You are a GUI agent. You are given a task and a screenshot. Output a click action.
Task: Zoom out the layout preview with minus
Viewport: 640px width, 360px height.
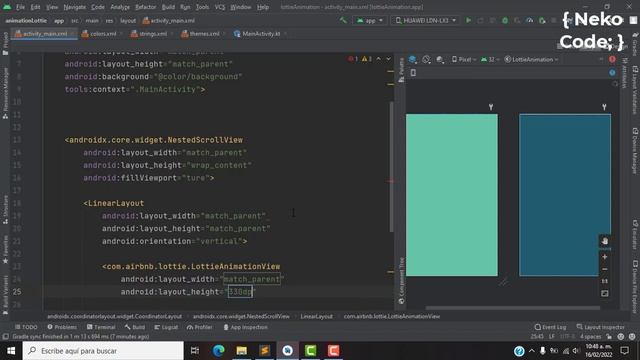pyautogui.click(x=605, y=269)
